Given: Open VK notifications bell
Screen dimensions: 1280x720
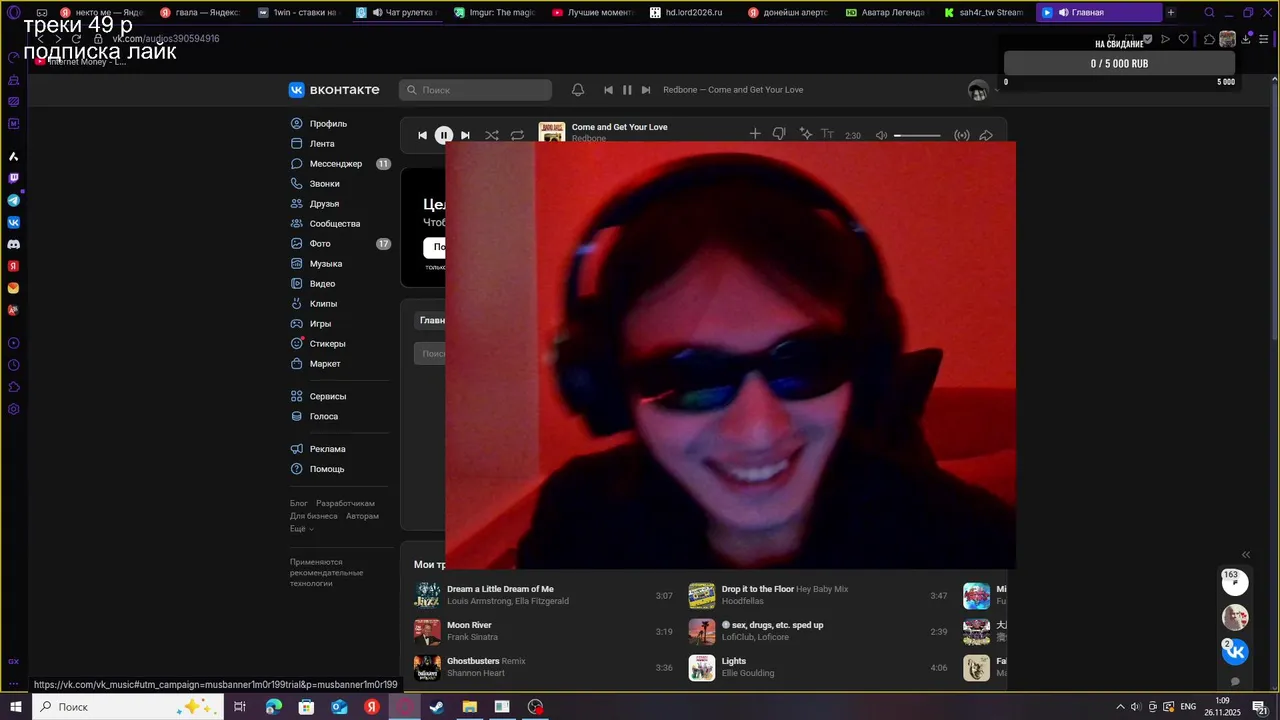Looking at the screenshot, I should tap(578, 90).
